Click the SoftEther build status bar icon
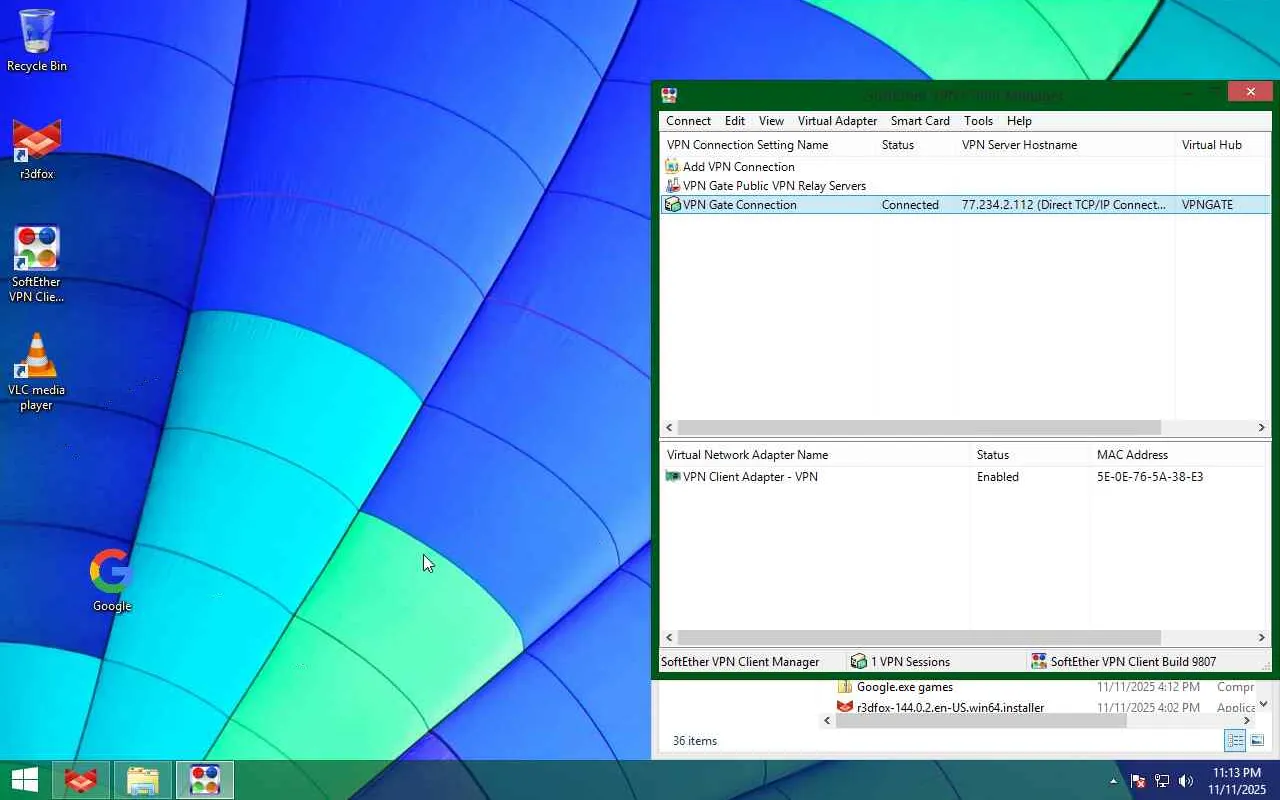1280x800 pixels. click(1039, 661)
